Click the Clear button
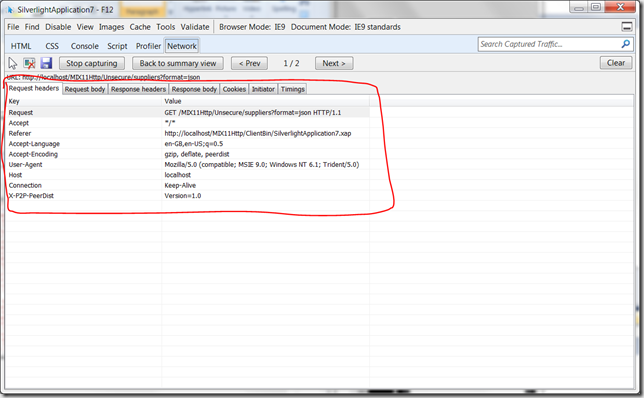The height and width of the screenshot is (398, 644). (616, 63)
